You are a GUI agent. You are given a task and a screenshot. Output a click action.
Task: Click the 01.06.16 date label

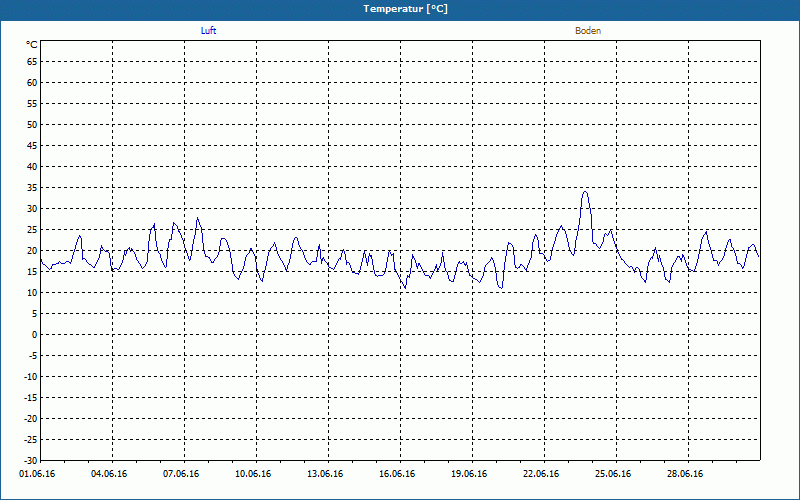pos(37,474)
